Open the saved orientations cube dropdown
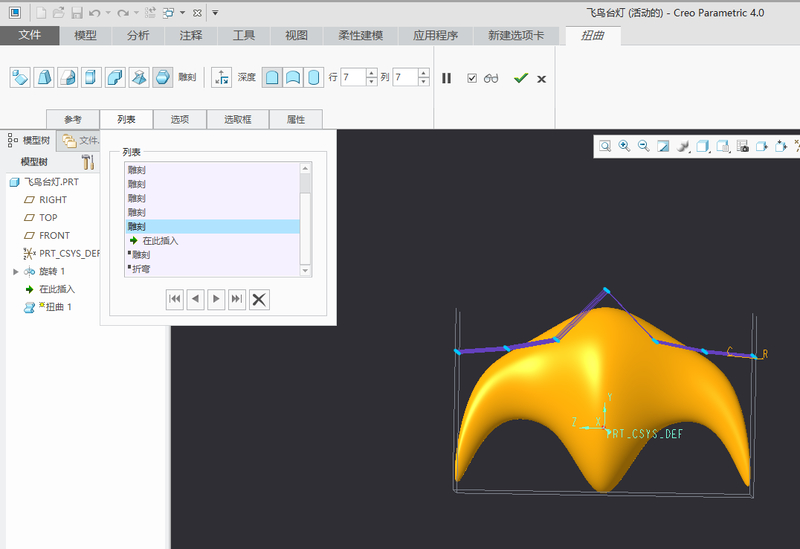Screen dimensions: 800x549 click(x=703, y=146)
